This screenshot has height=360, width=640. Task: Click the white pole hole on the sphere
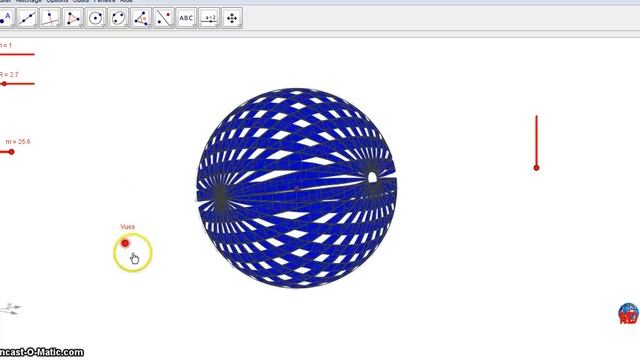pos(372,178)
